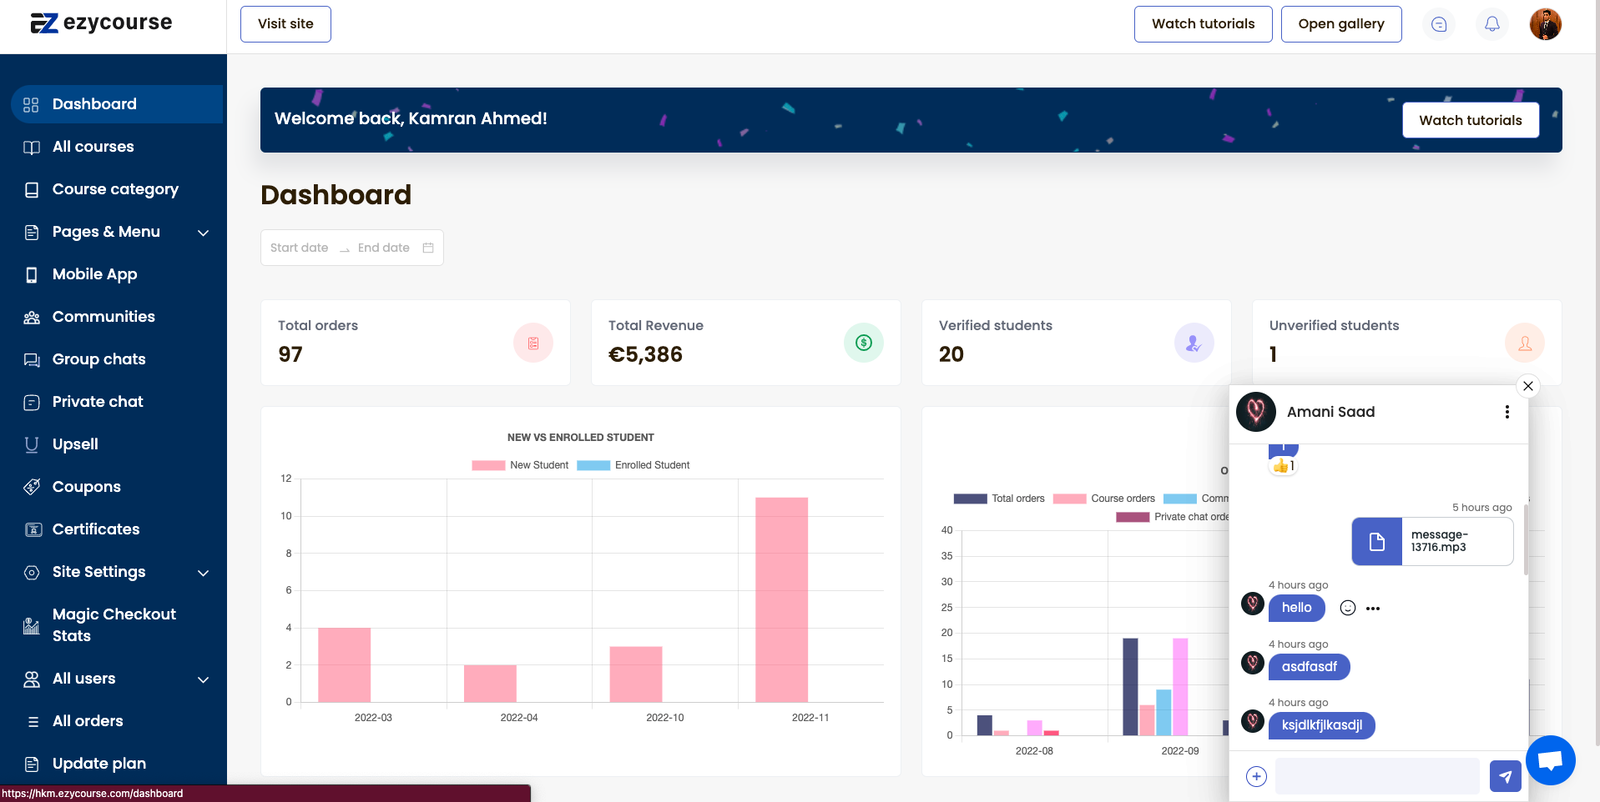The image size is (1600, 802).
Task: Open the chat messages icon in header
Action: [x=1439, y=24]
